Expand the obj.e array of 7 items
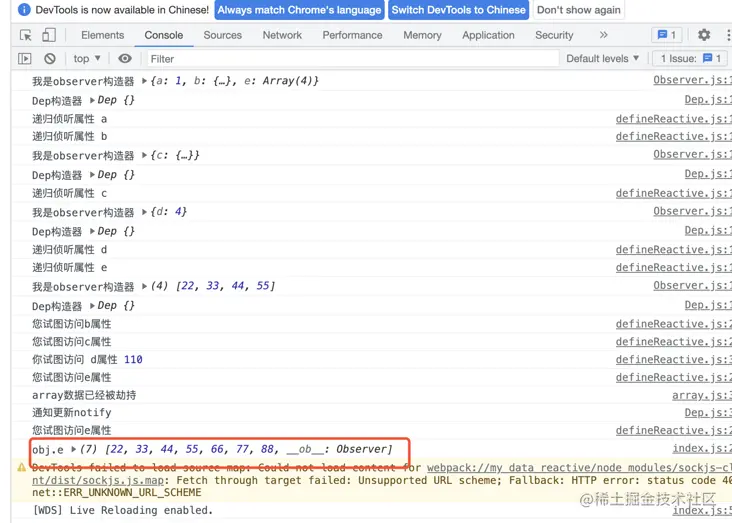This screenshot has width=732, height=523. [x=73, y=449]
